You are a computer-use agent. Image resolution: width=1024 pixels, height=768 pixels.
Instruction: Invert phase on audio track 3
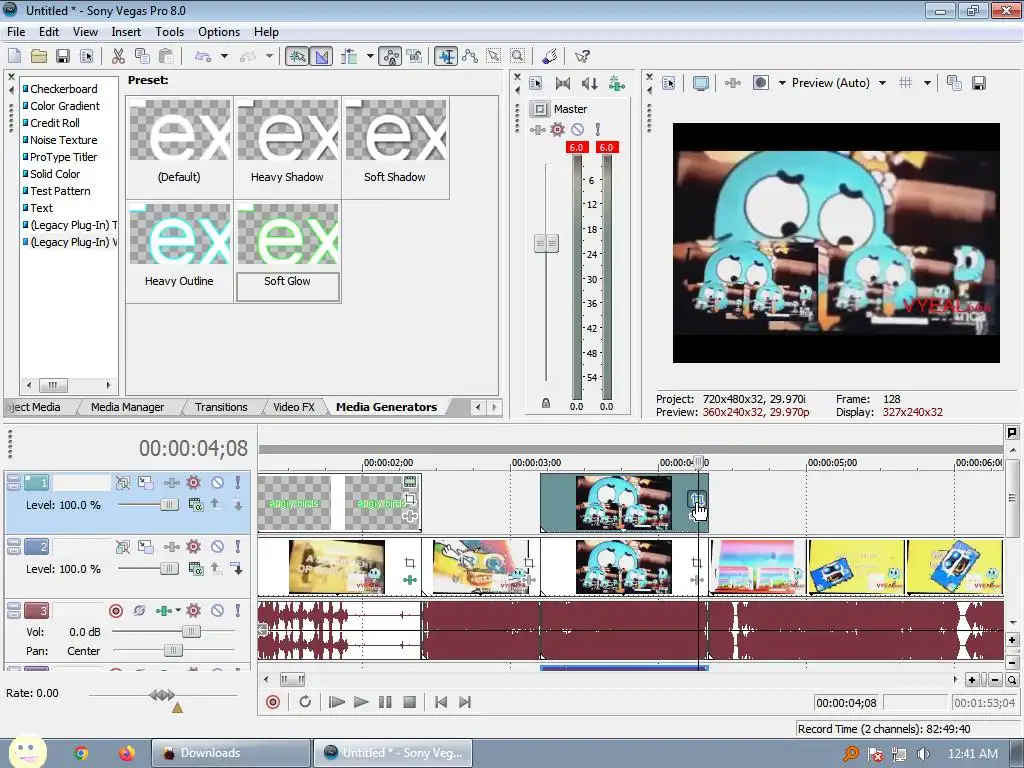click(139, 611)
